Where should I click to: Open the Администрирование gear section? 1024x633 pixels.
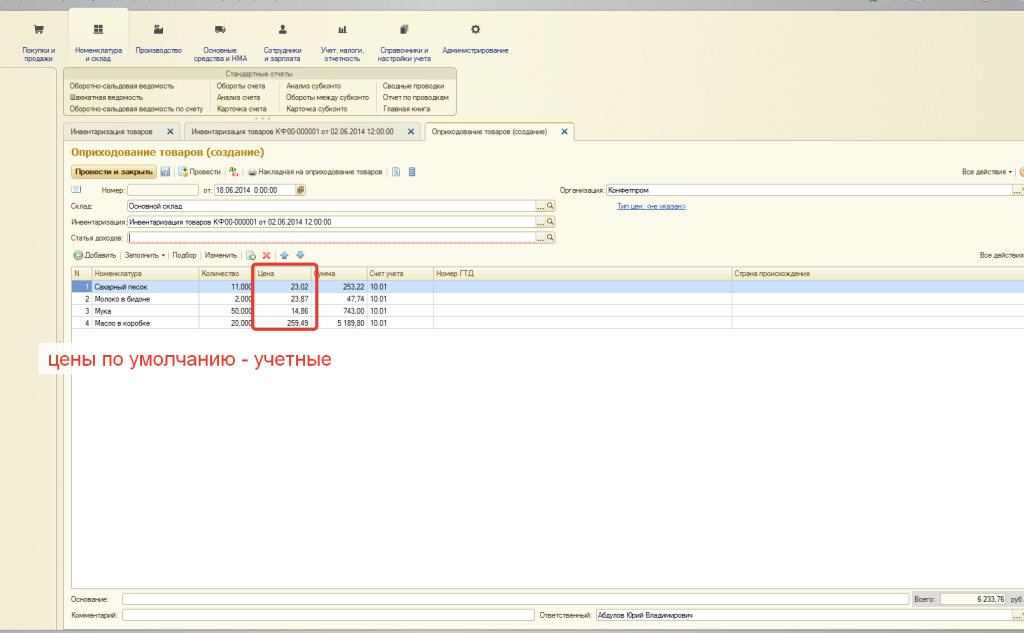tap(475, 38)
